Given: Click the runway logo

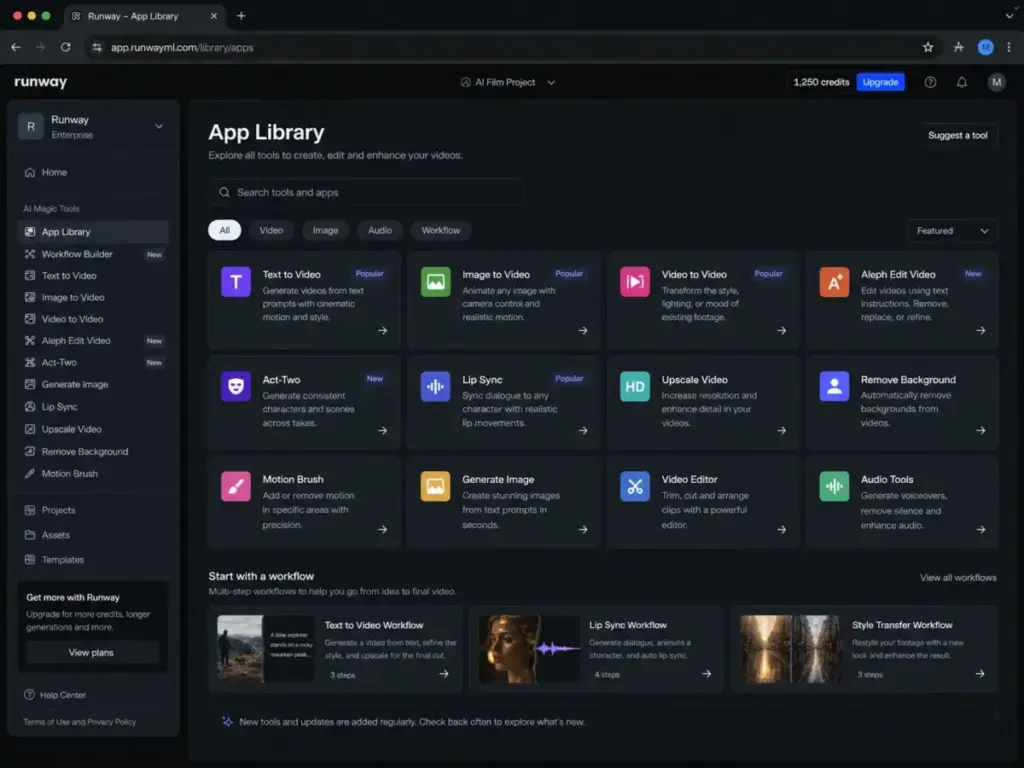Looking at the screenshot, I should pyautogui.click(x=40, y=82).
